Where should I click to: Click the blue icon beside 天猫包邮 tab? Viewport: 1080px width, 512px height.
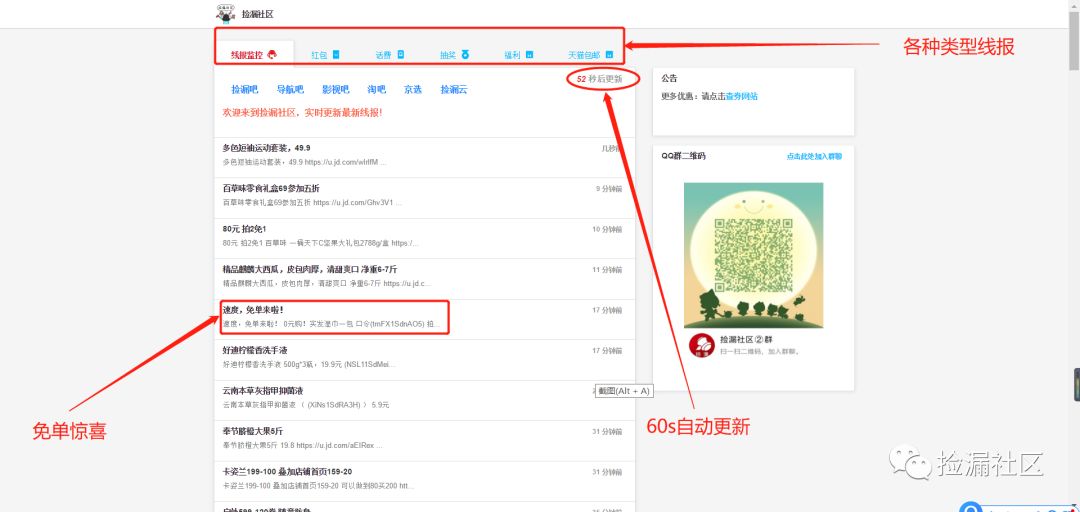(609, 54)
